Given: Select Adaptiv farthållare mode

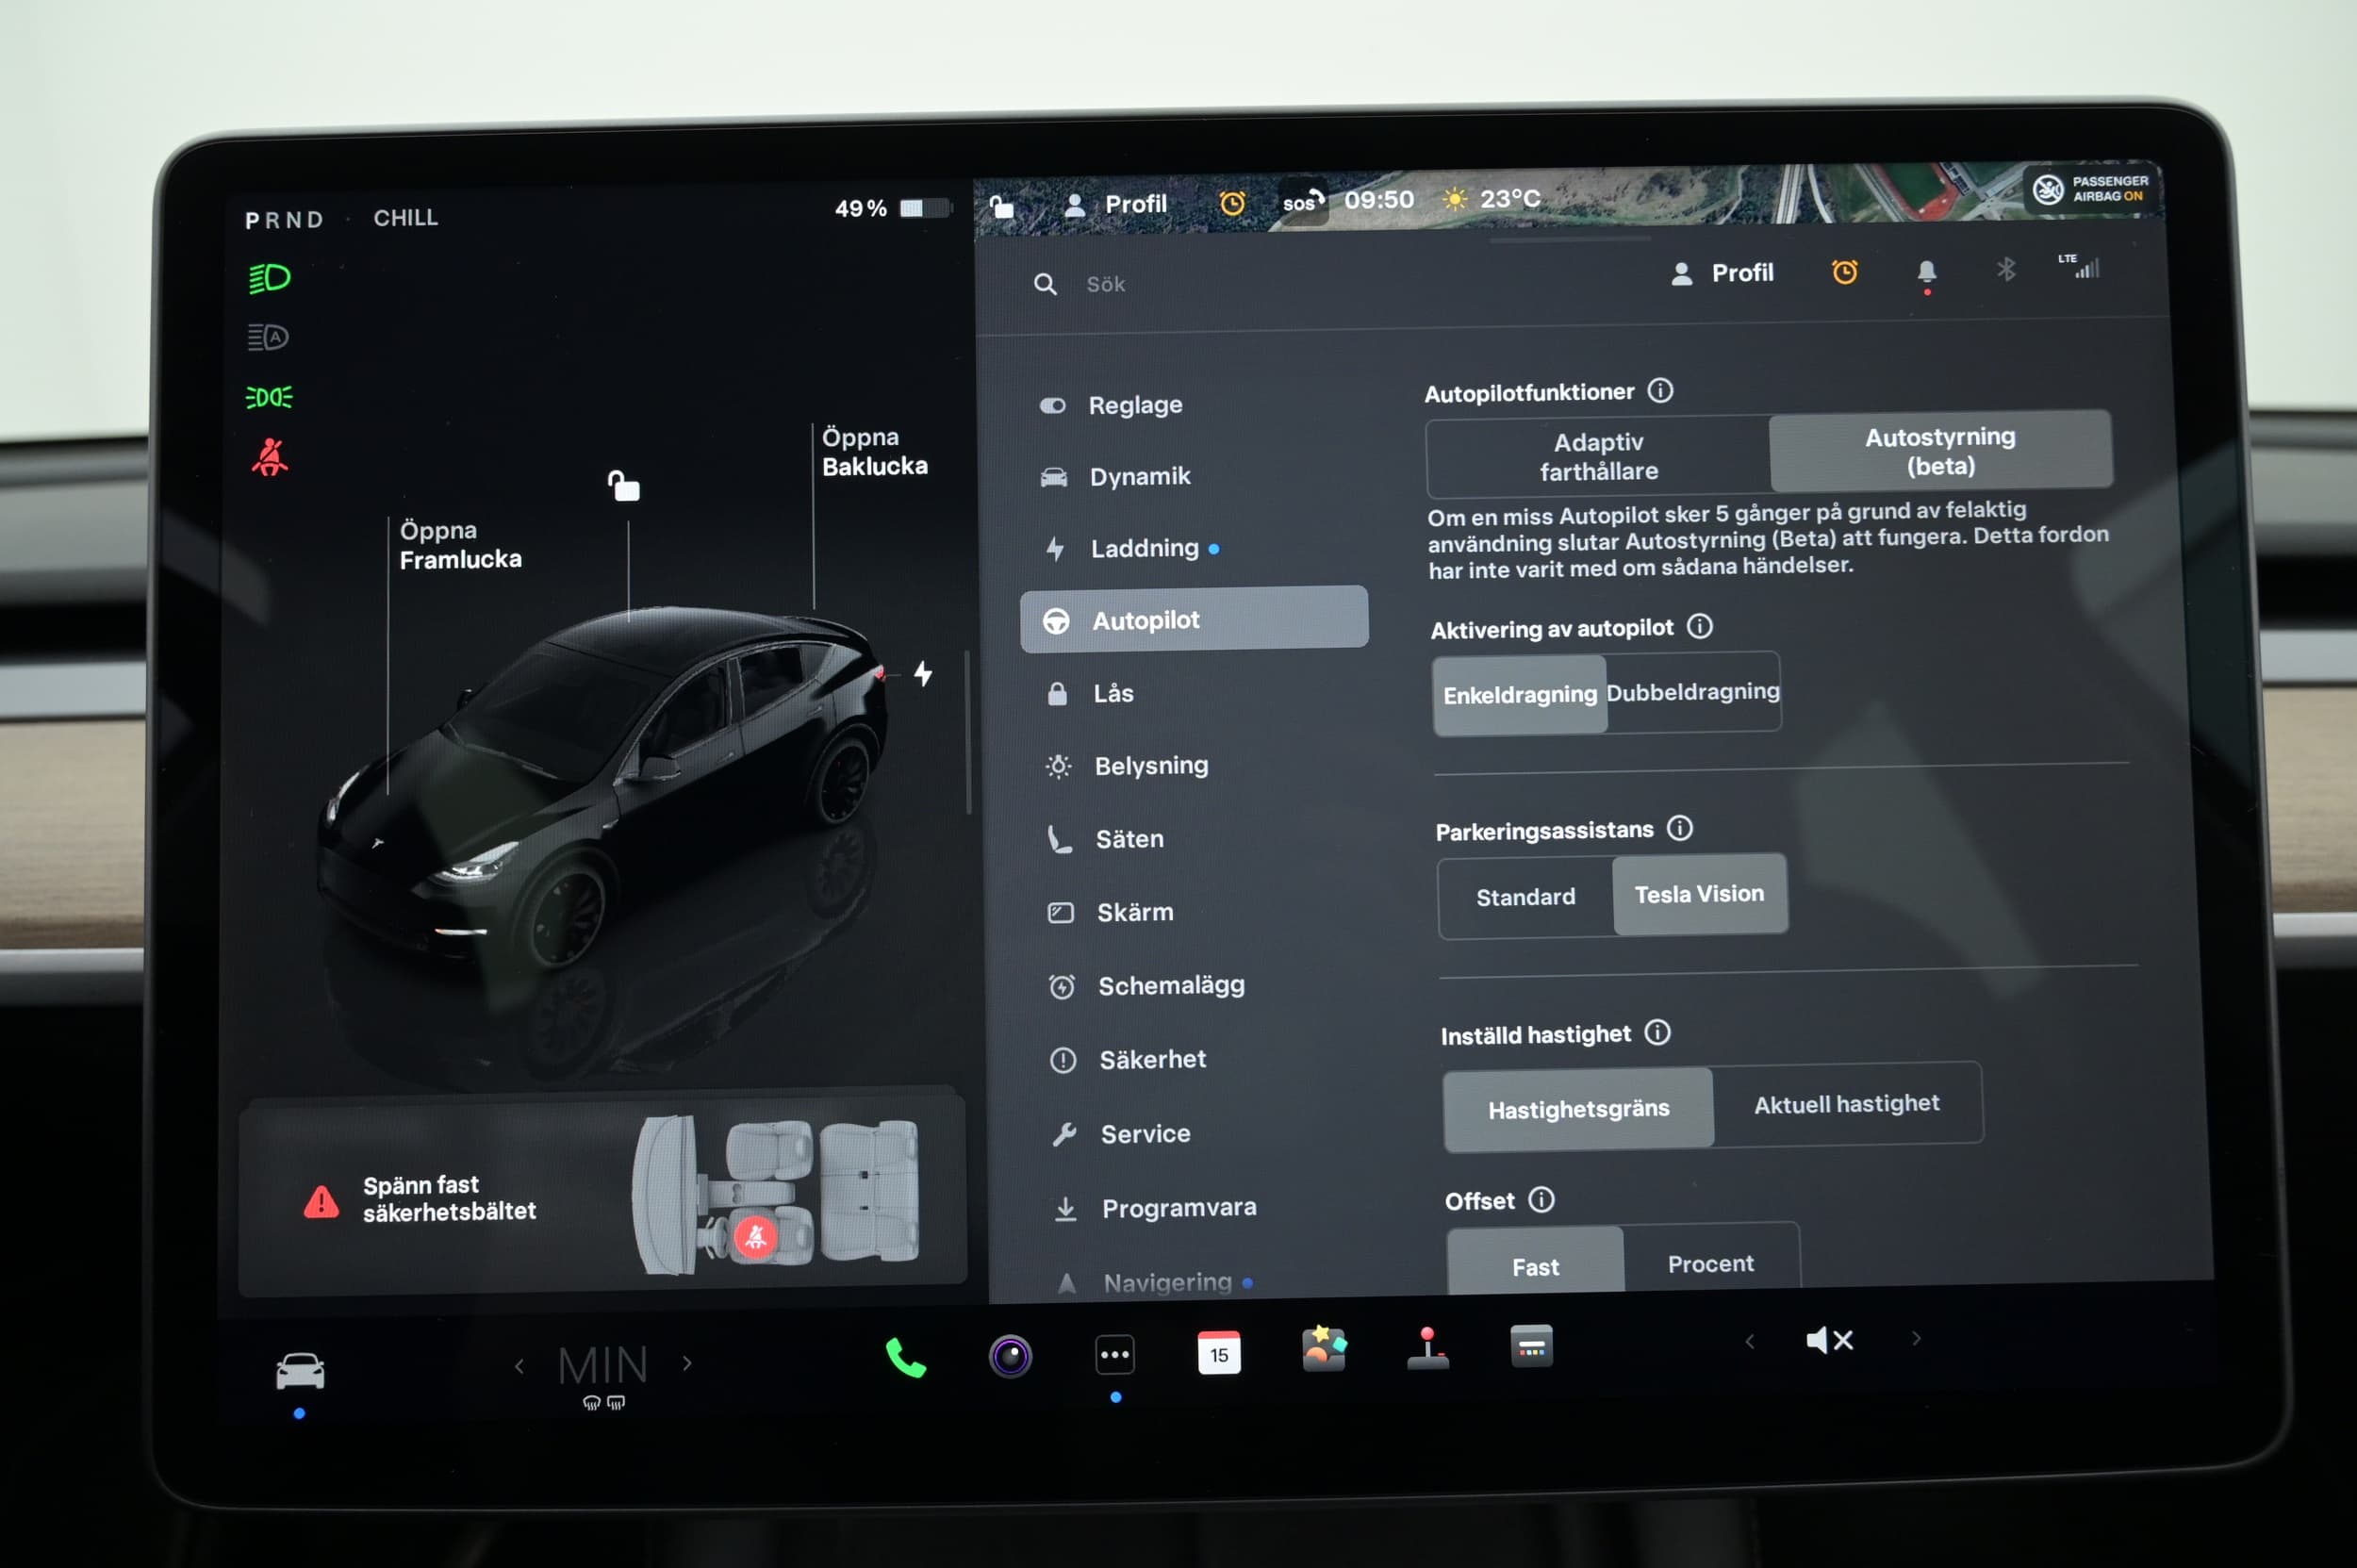Looking at the screenshot, I should [x=1599, y=456].
